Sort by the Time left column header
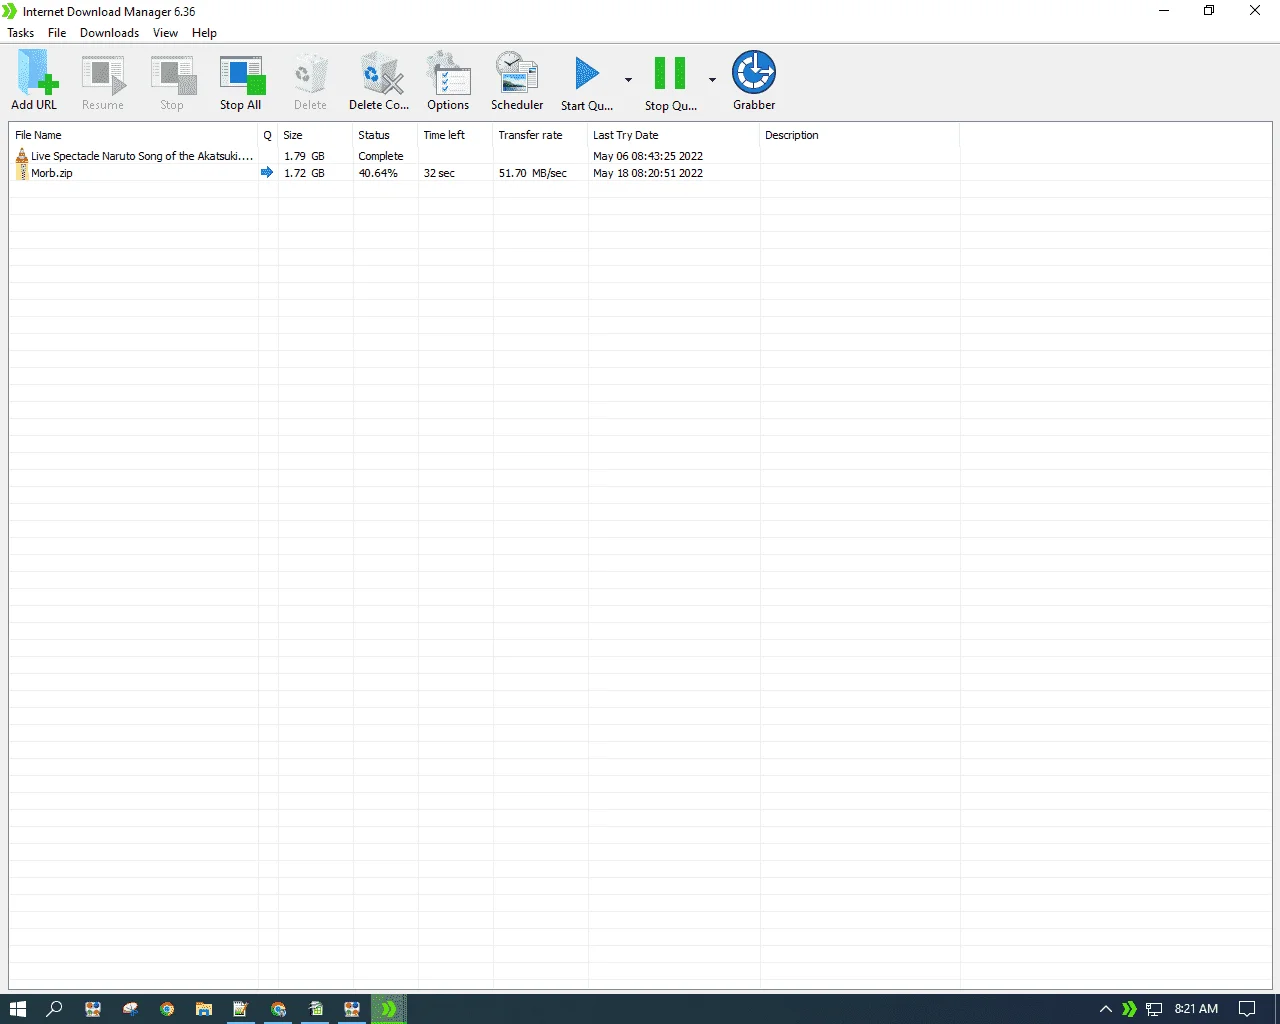 point(456,135)
